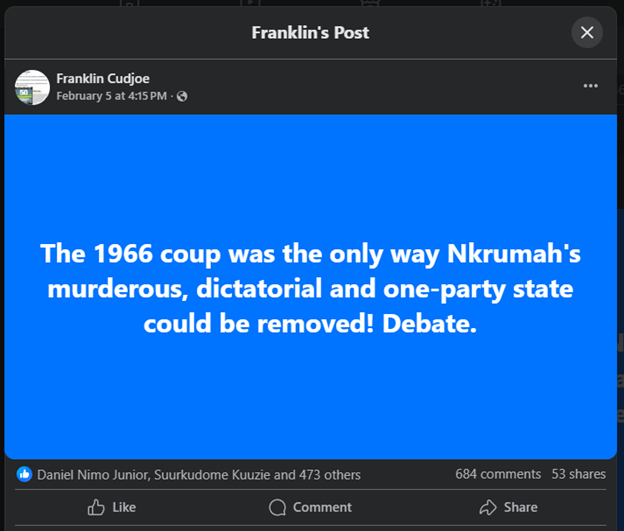Click the public audience globe icon
The width and height of the screenshot is (624, 531).
click(182, 97)
